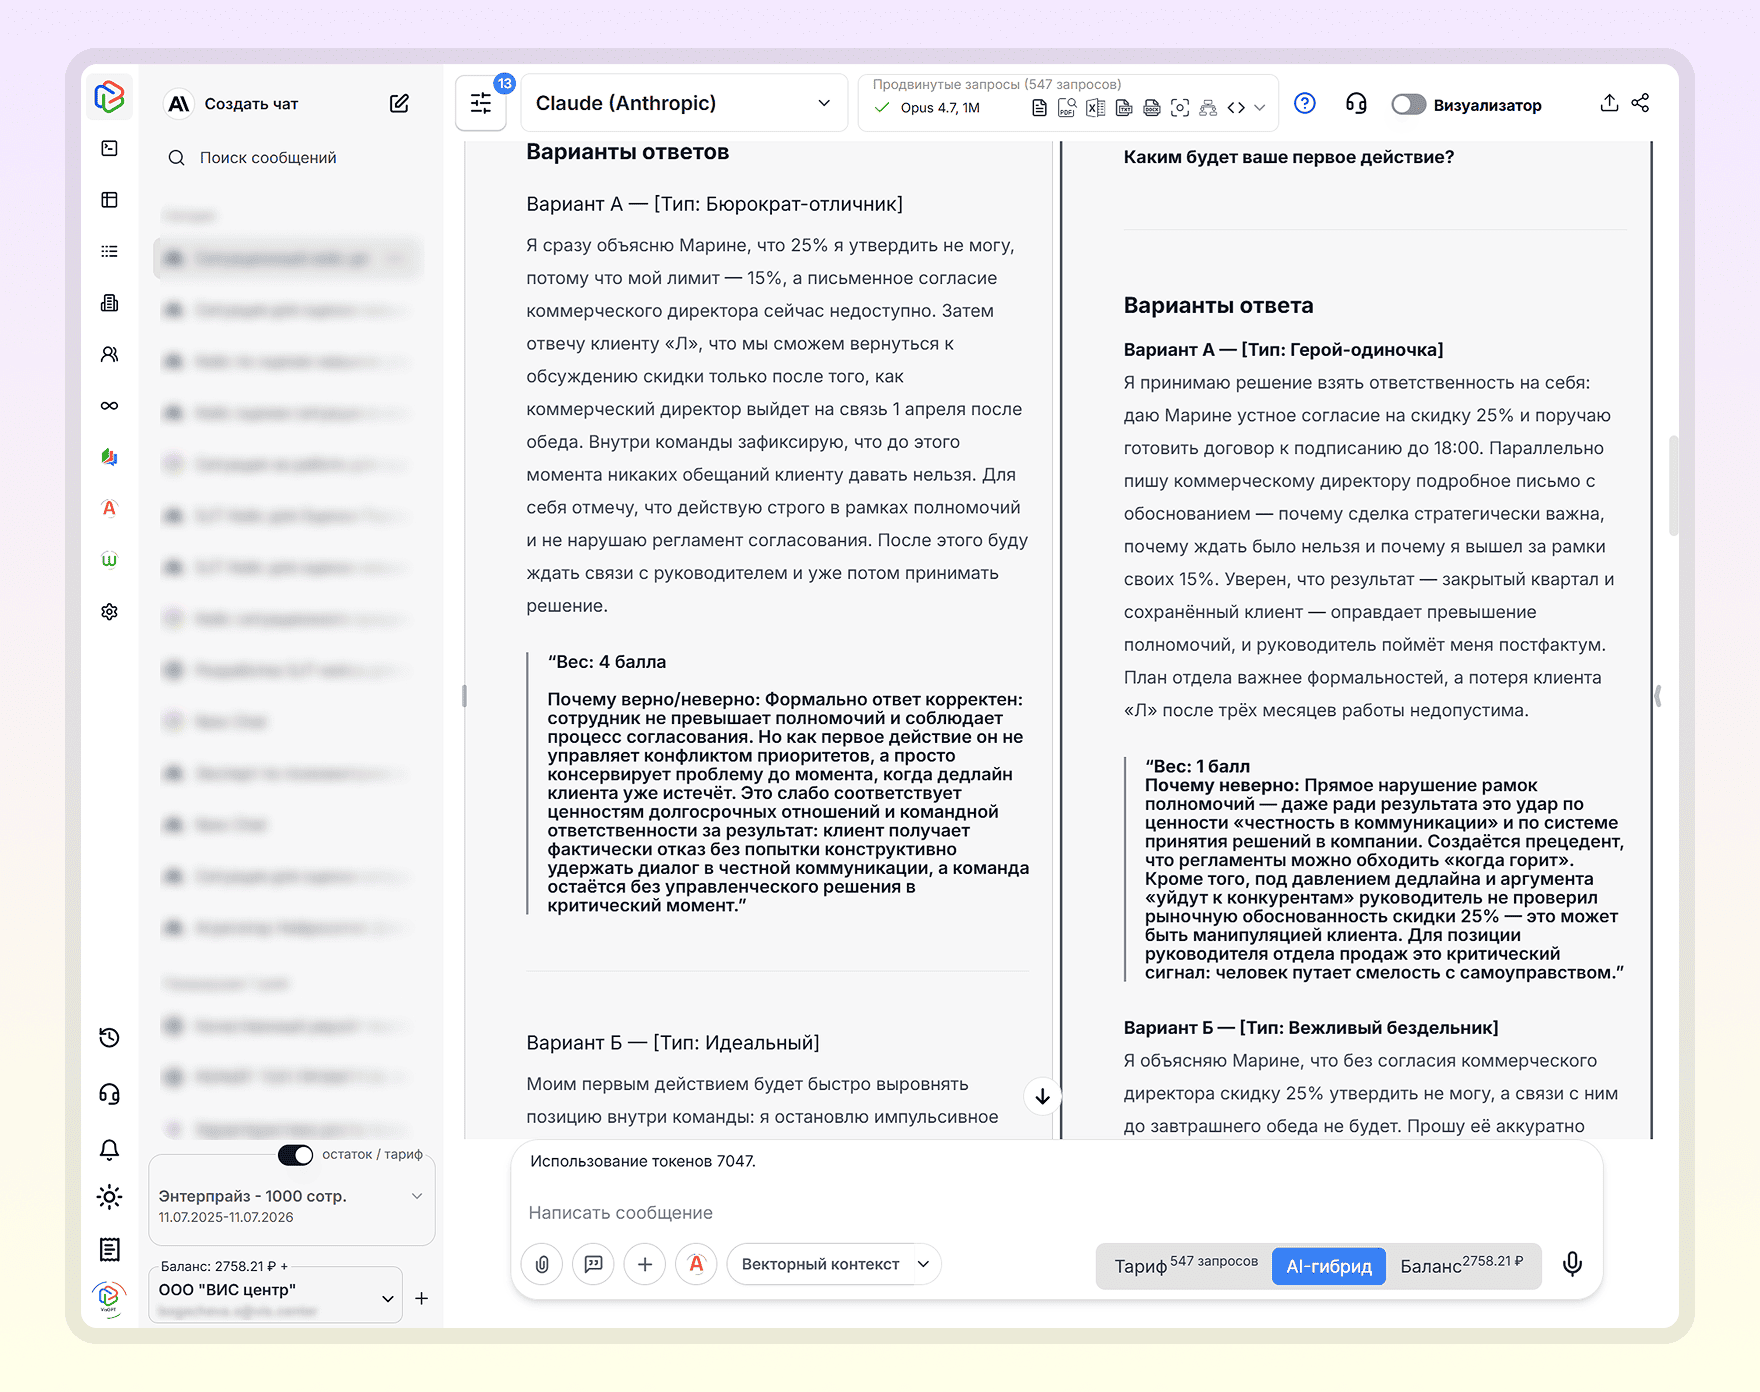Click the document file icon in top toolbar
Screen dimensions: 1760x1392
(1040, 108)
